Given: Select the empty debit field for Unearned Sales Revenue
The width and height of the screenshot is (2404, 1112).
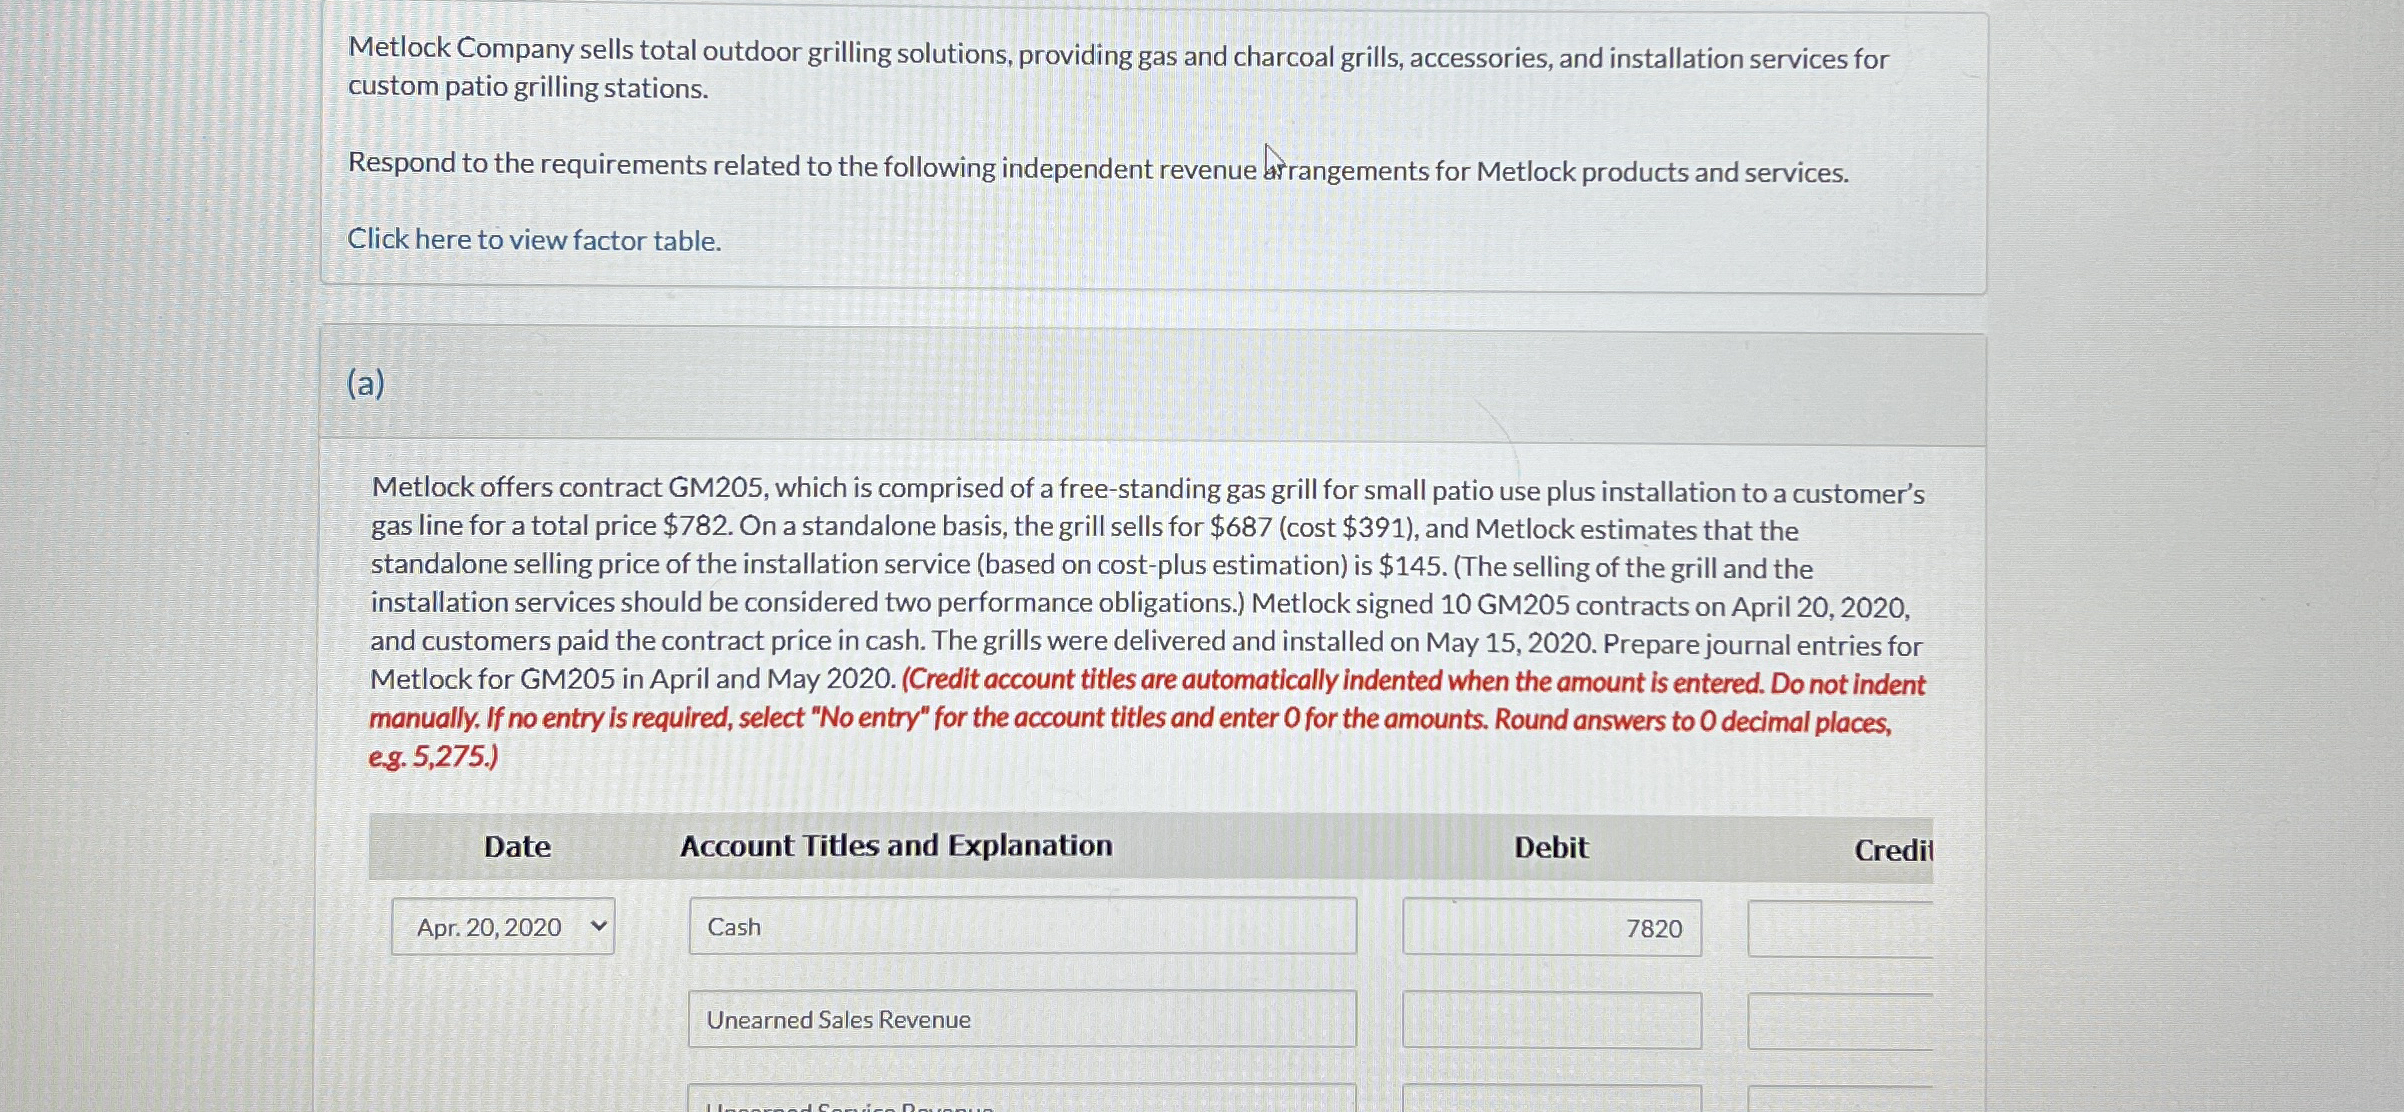Looking at the screenshot, I should (1553, 1019).
